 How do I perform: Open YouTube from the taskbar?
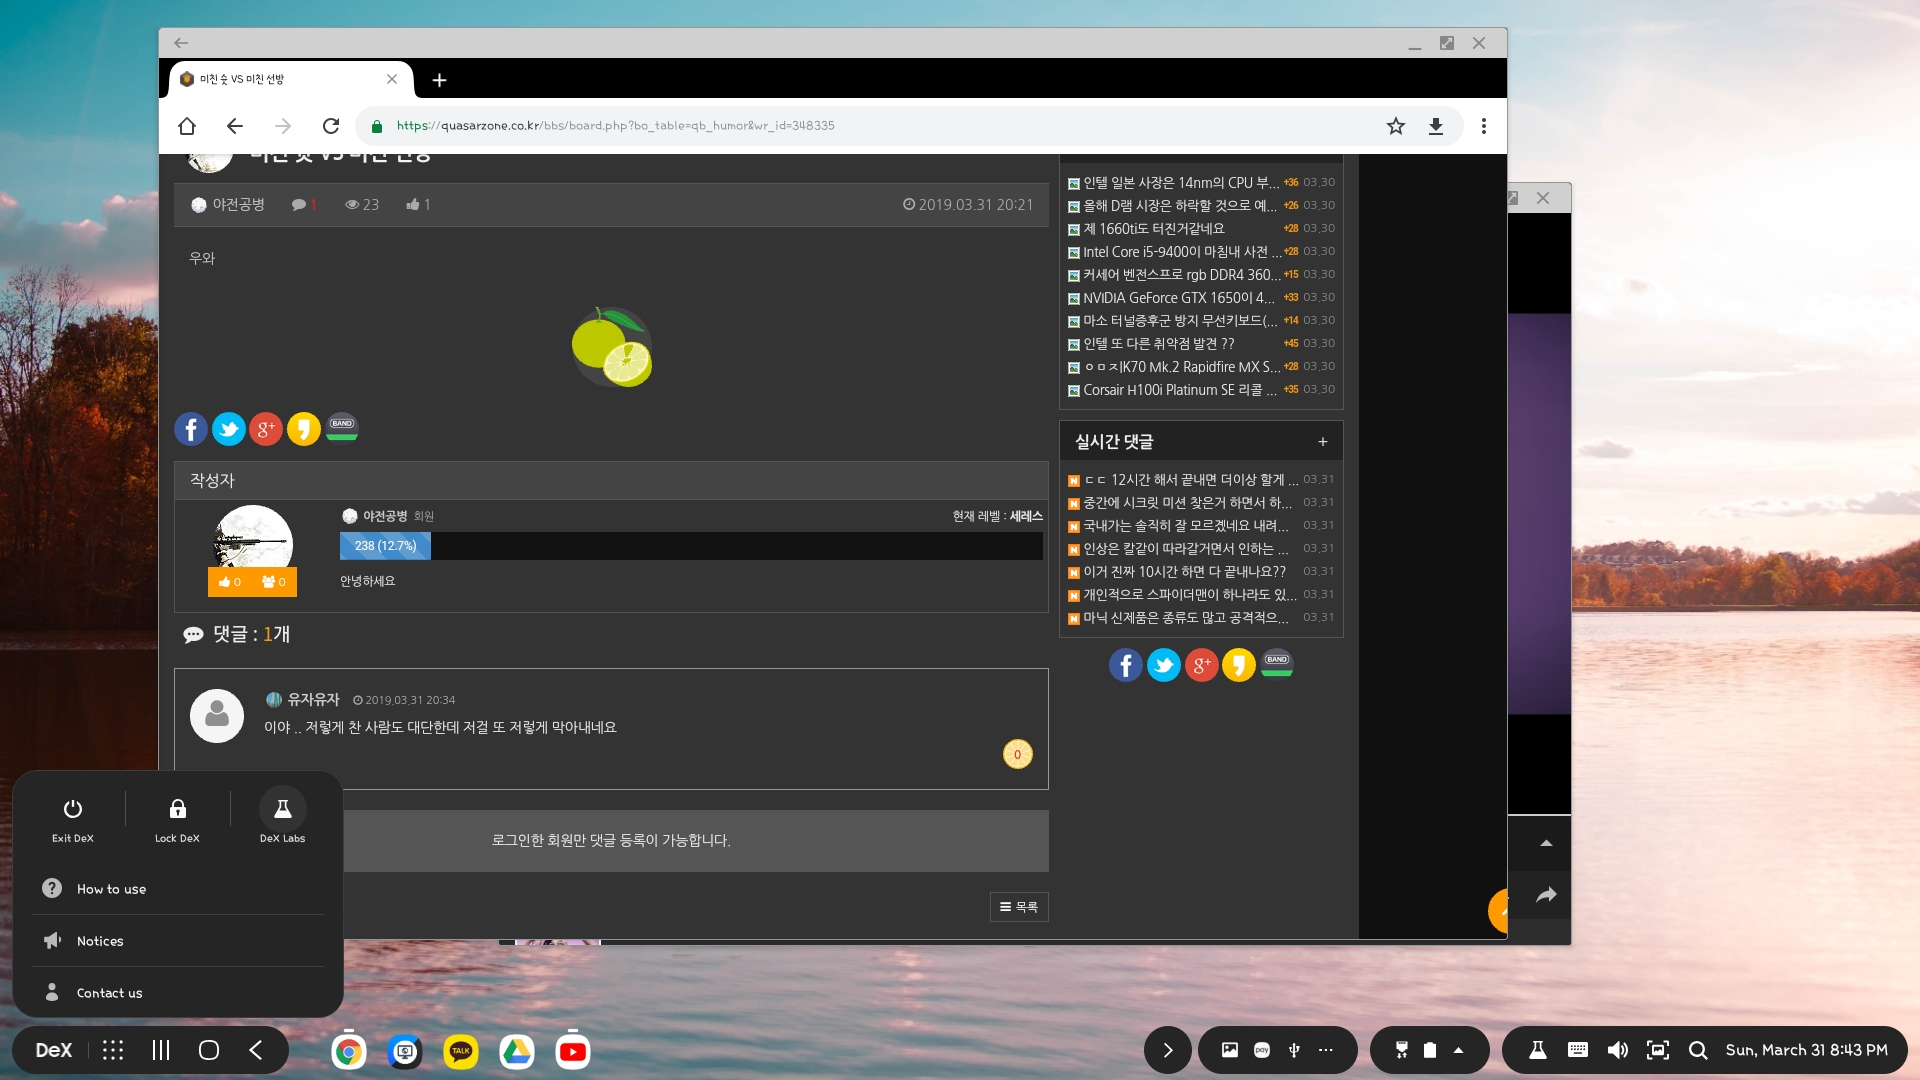573,1051
